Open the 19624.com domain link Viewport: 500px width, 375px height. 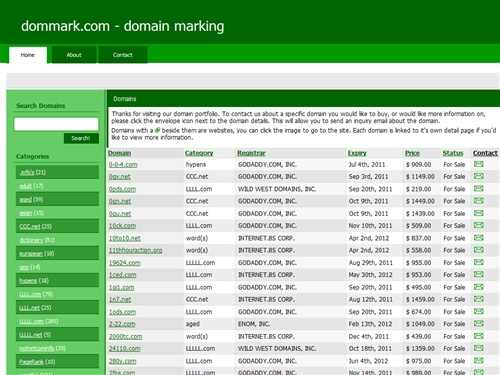125,263
